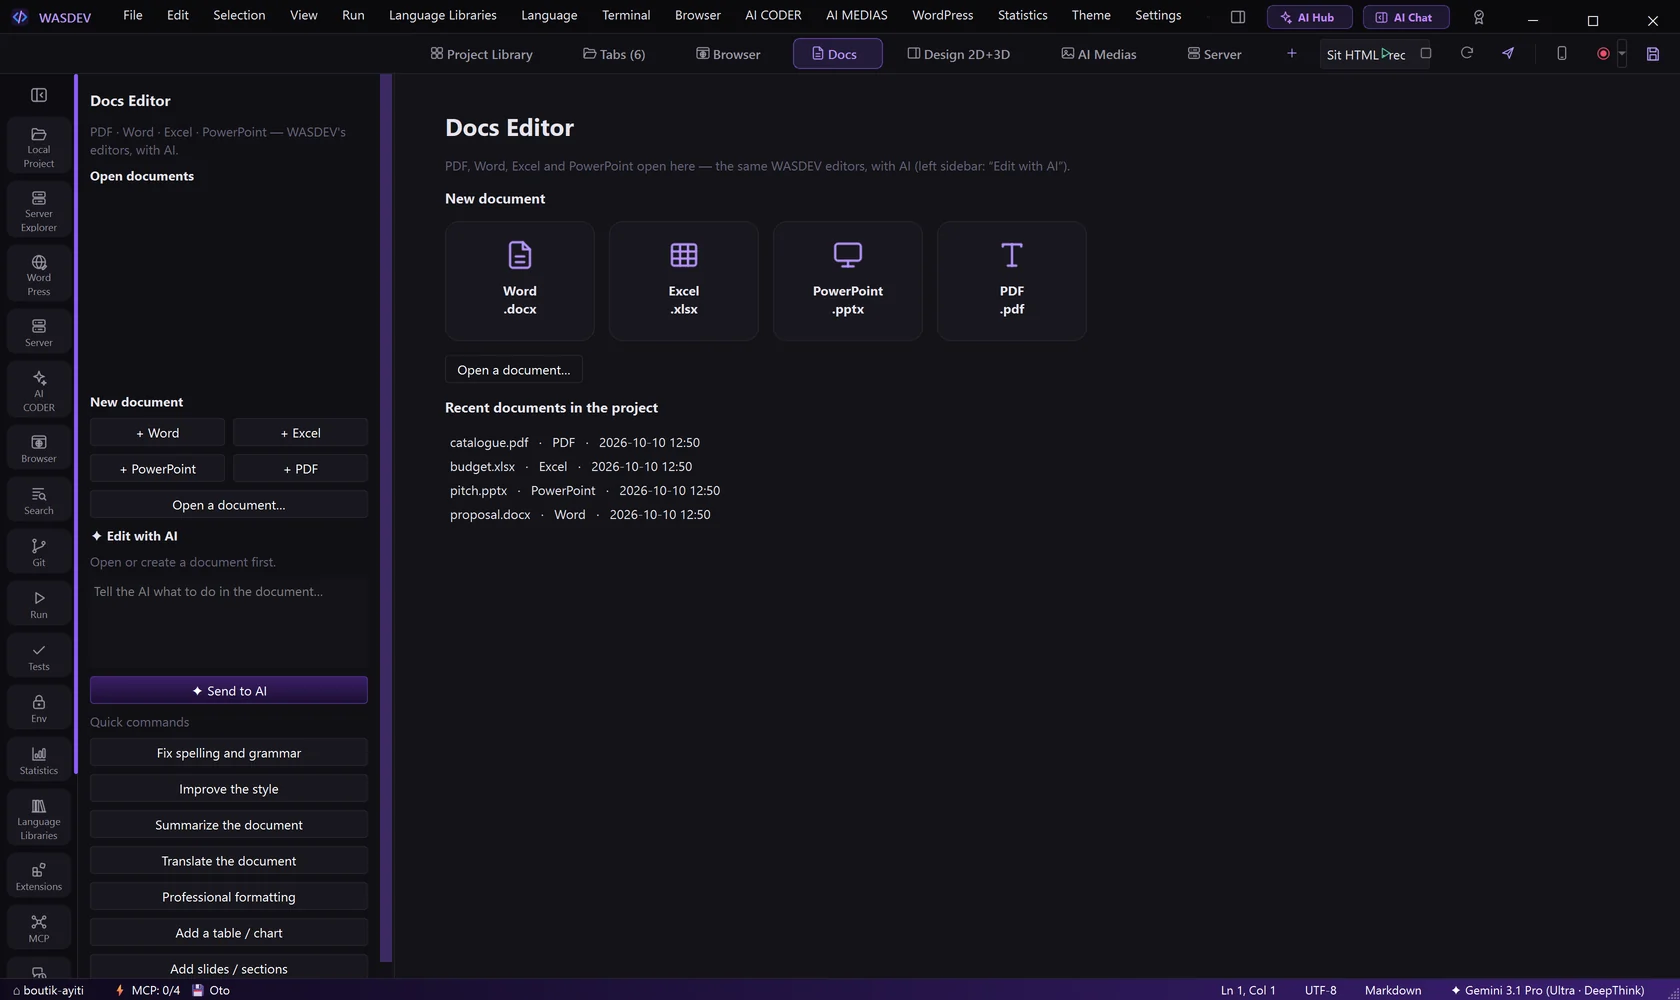Click the AI Chat button
The image size is (1680, 1000).
[x=1405, y=17]
